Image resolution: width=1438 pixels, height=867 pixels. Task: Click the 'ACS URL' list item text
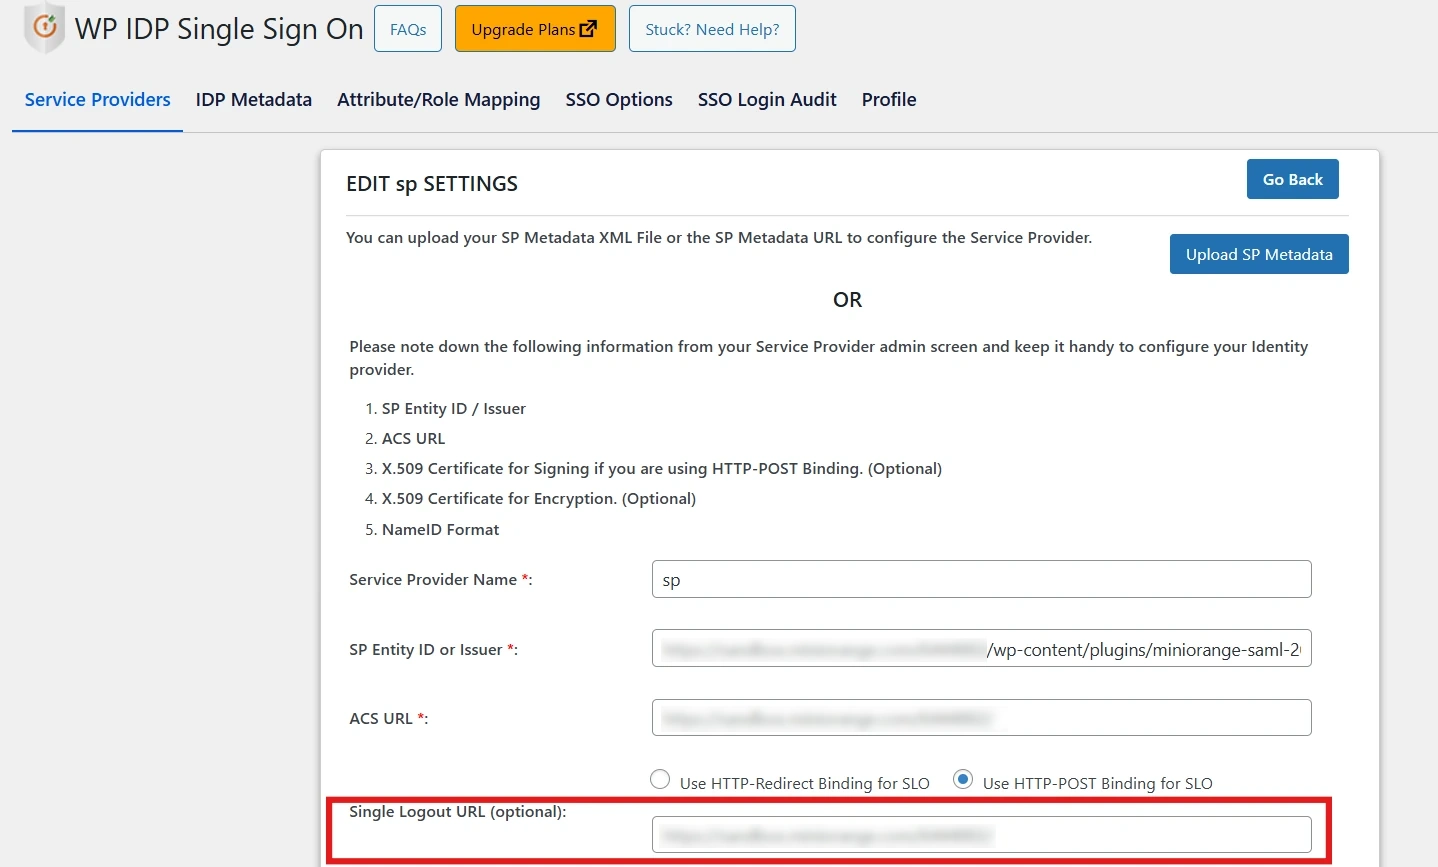(x=413, y=438)
